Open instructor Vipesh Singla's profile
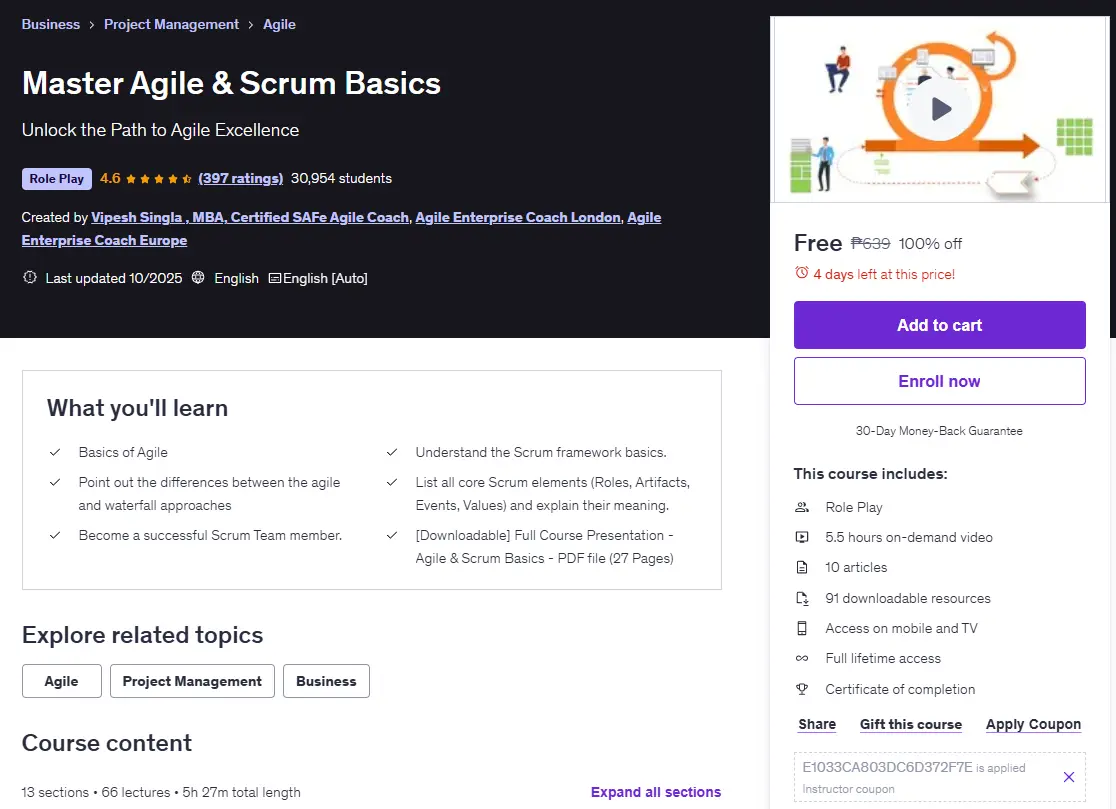This screenshot has height=809, width=1116. point(250,217)
